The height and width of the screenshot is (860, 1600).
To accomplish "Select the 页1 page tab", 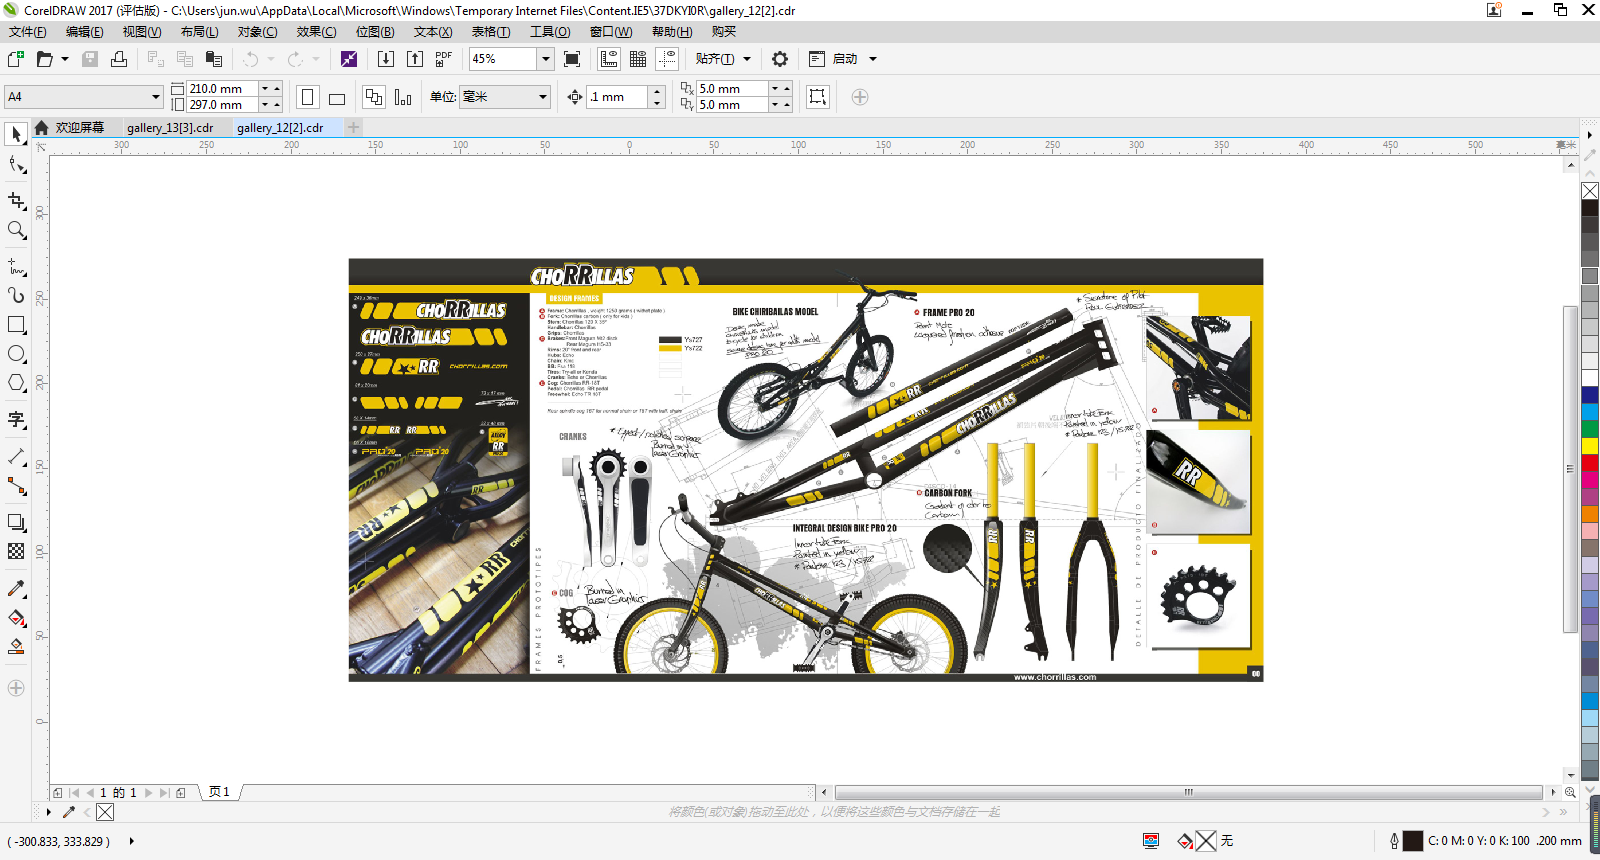I will pos(219,792).
